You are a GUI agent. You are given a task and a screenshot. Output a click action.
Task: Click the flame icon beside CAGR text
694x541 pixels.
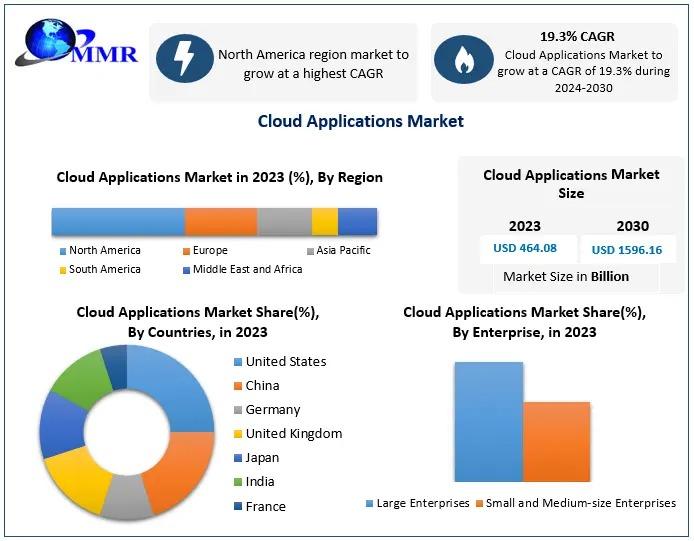(463, 59)
